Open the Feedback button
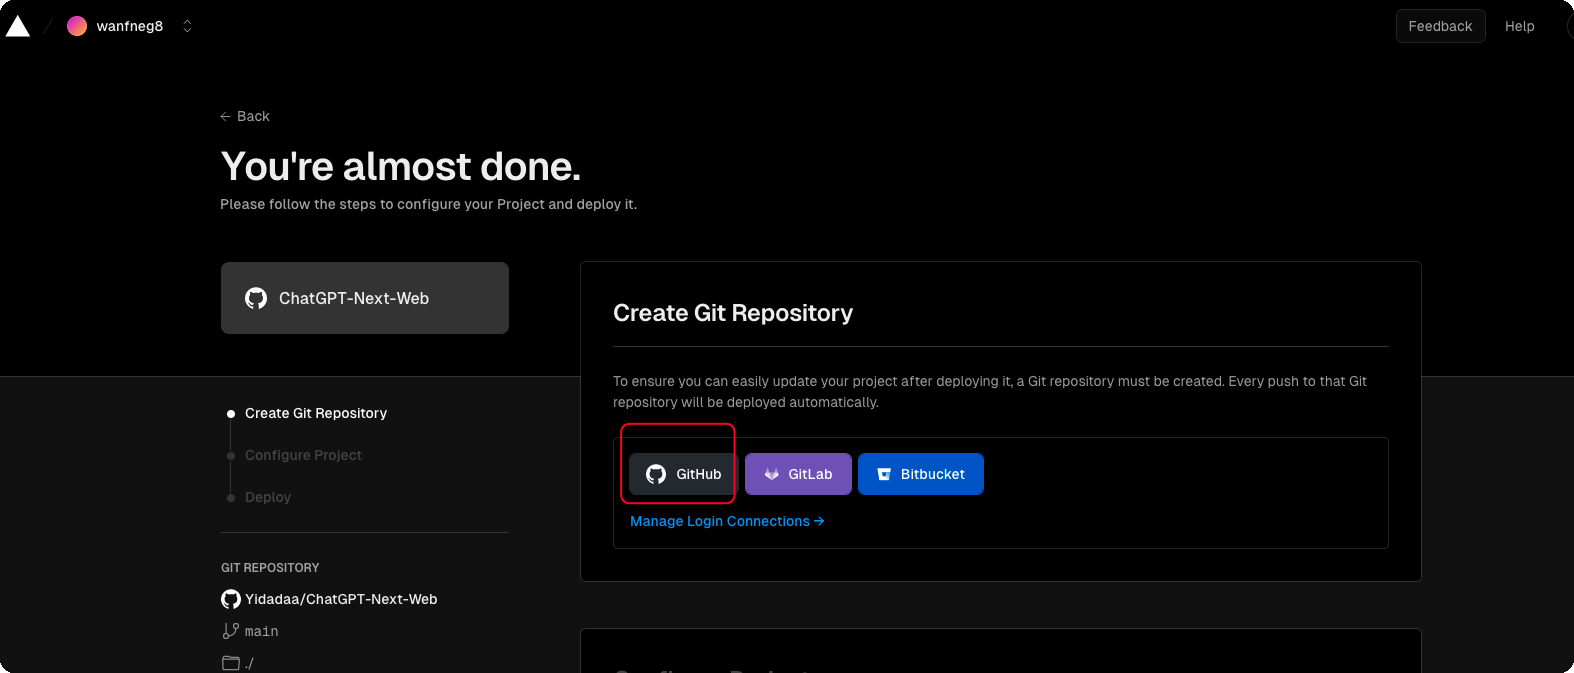 (x=1440, y=26)
